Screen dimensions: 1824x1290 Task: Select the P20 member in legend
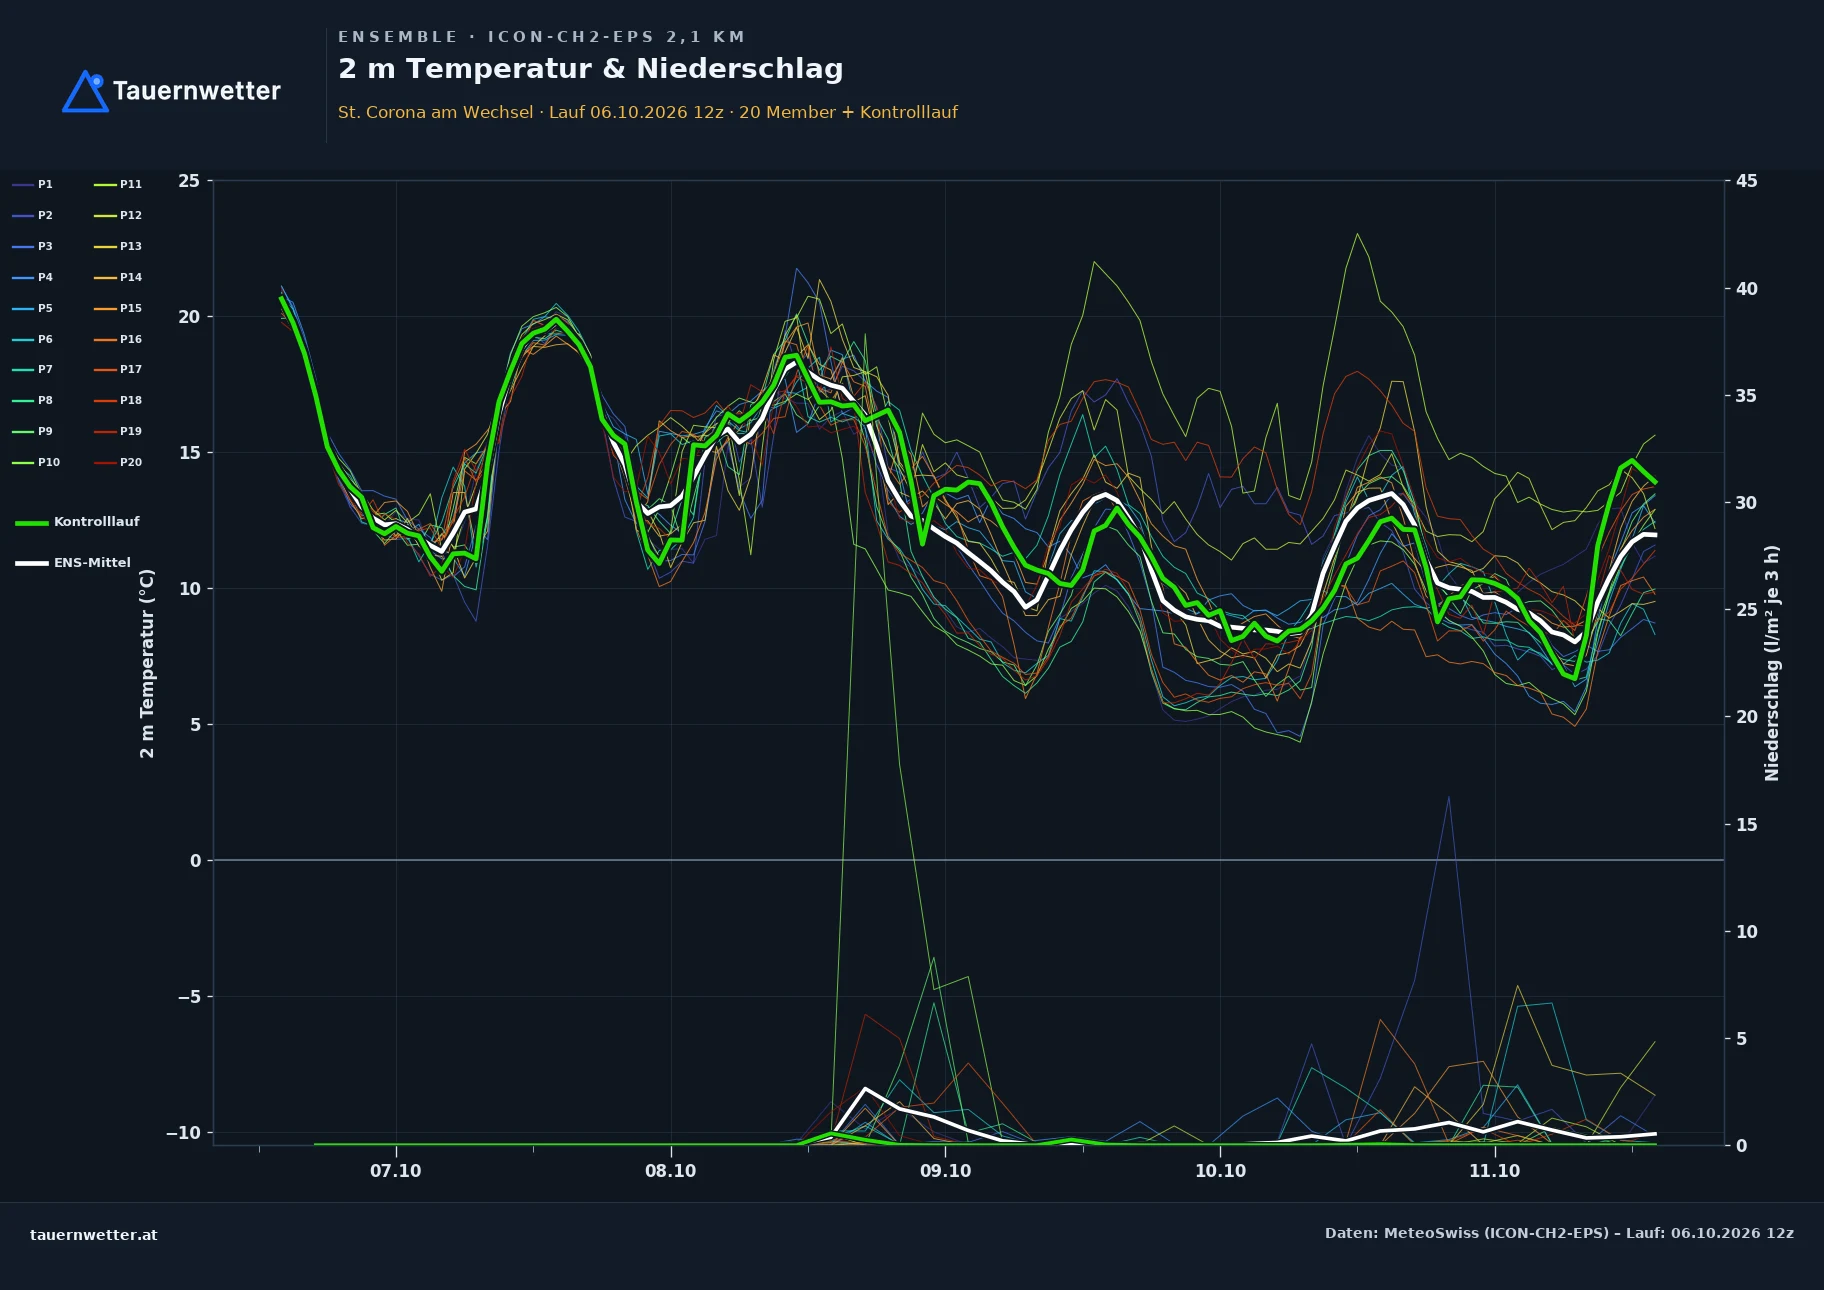coord(118,462)
